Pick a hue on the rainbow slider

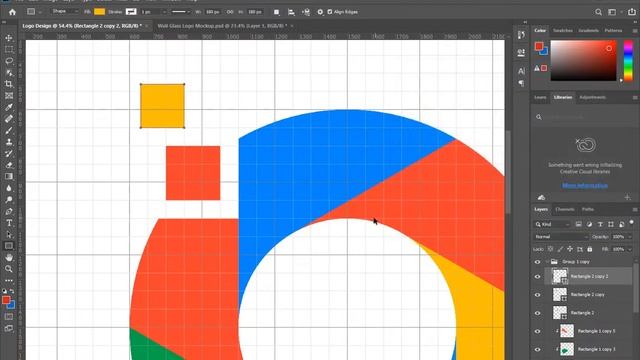pyautogui.click(x=628, y=60)
